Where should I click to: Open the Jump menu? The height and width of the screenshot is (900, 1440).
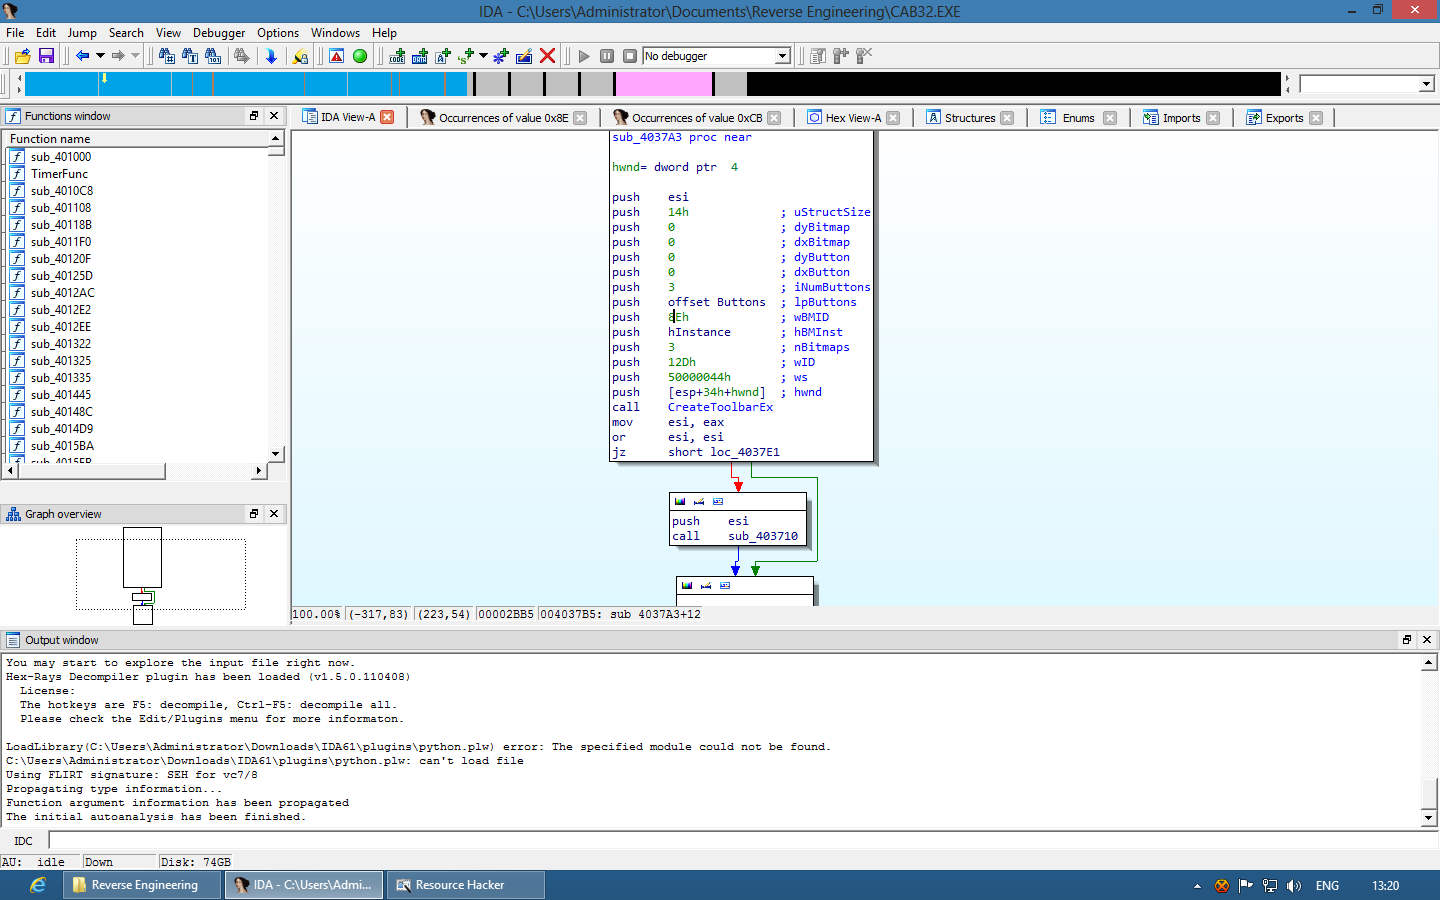click(x=82, y=33)
